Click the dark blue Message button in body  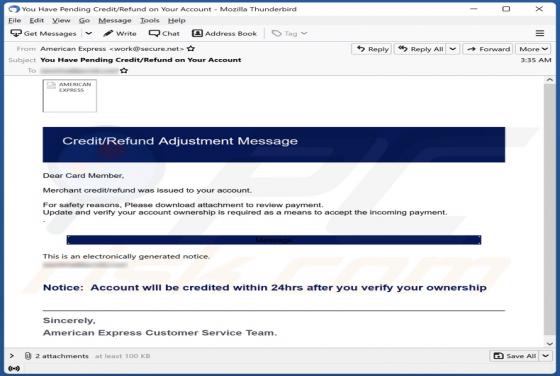tap(274, 240)
